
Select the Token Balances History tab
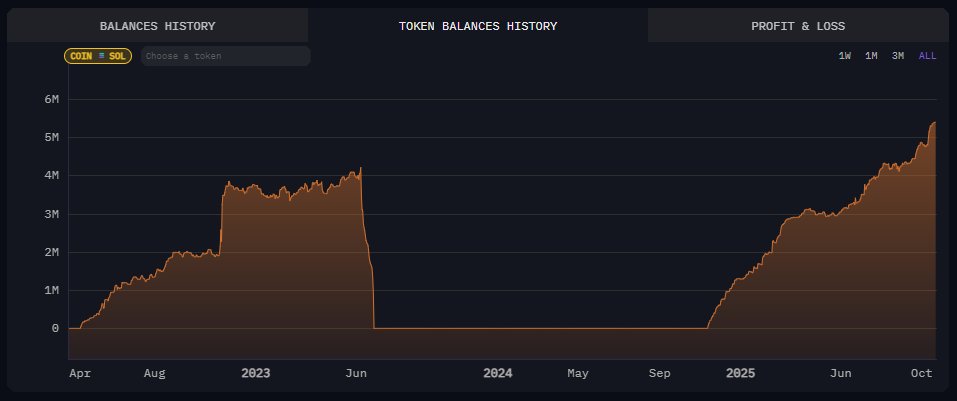click(x=478, y=26)
